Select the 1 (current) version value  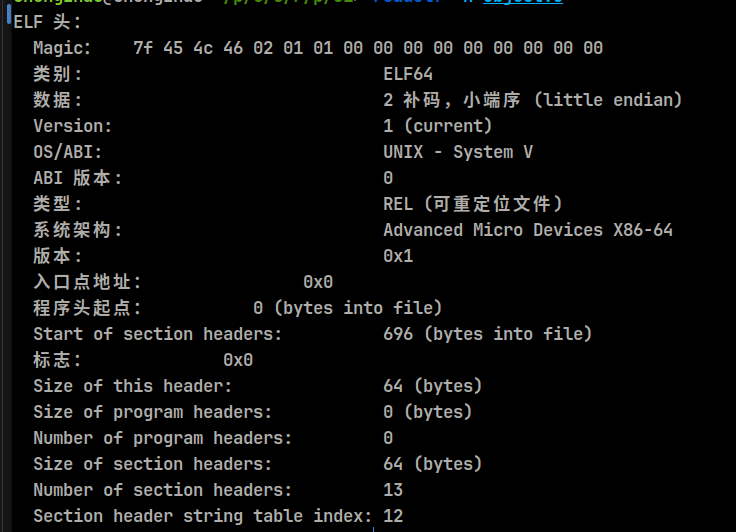tap(437, 126)
